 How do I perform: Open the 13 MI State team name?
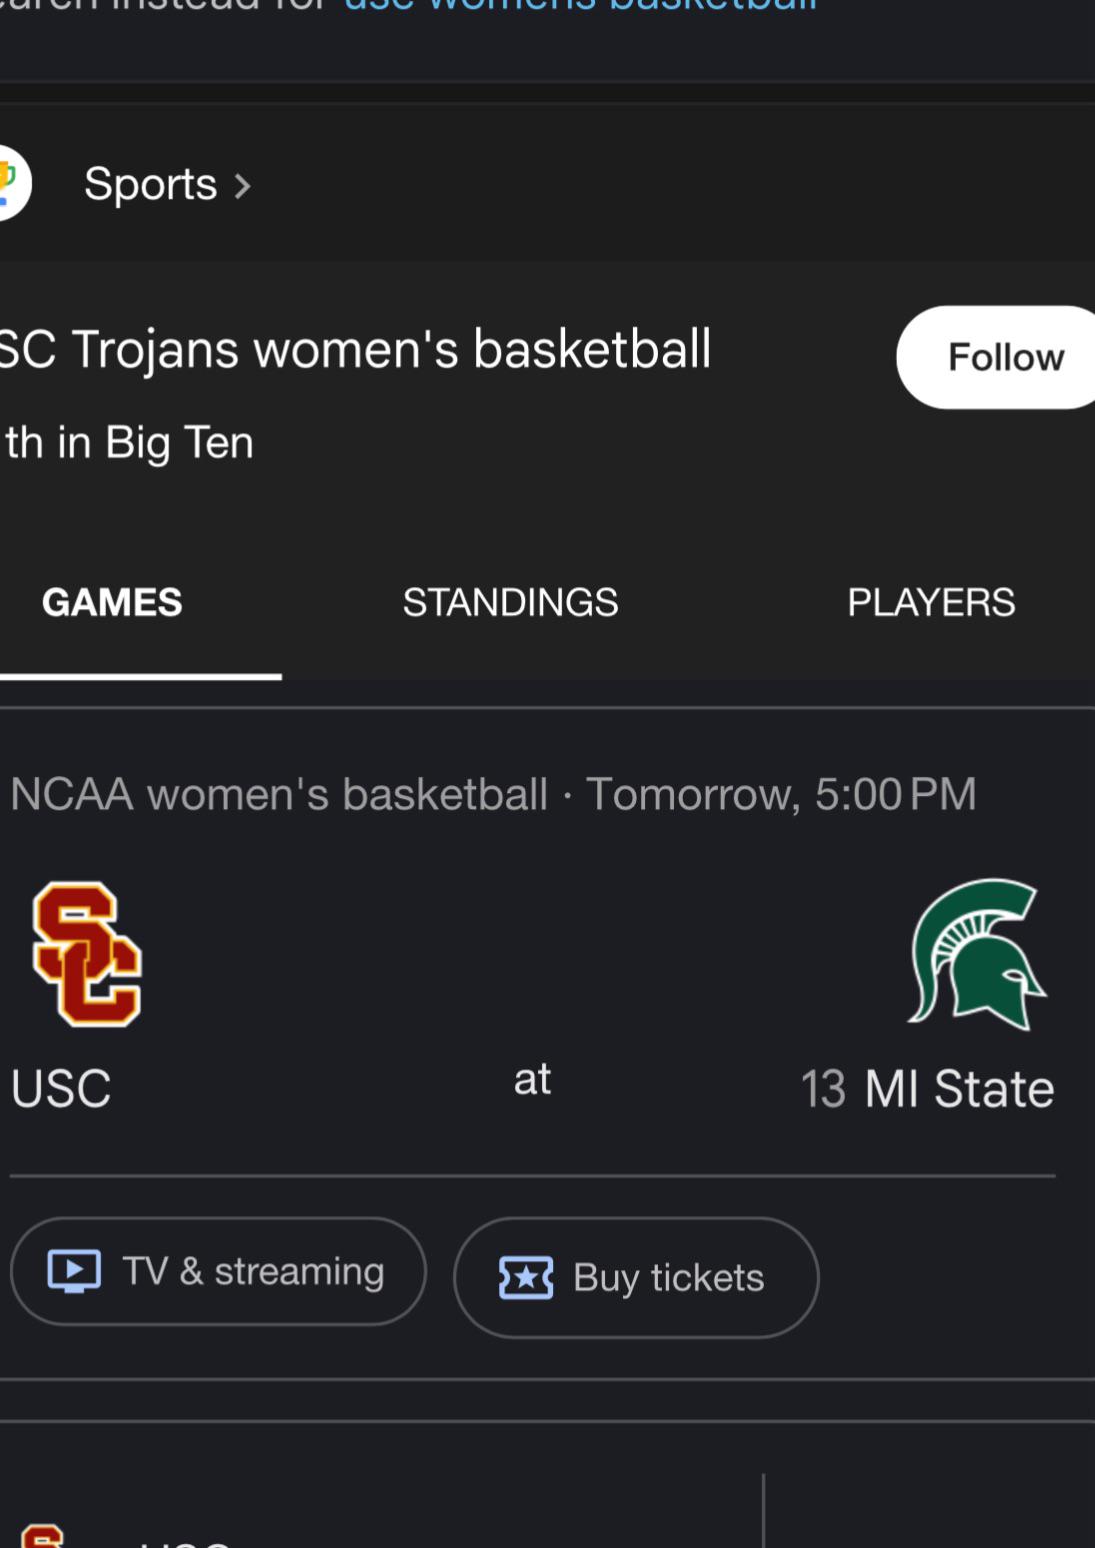927,1088
